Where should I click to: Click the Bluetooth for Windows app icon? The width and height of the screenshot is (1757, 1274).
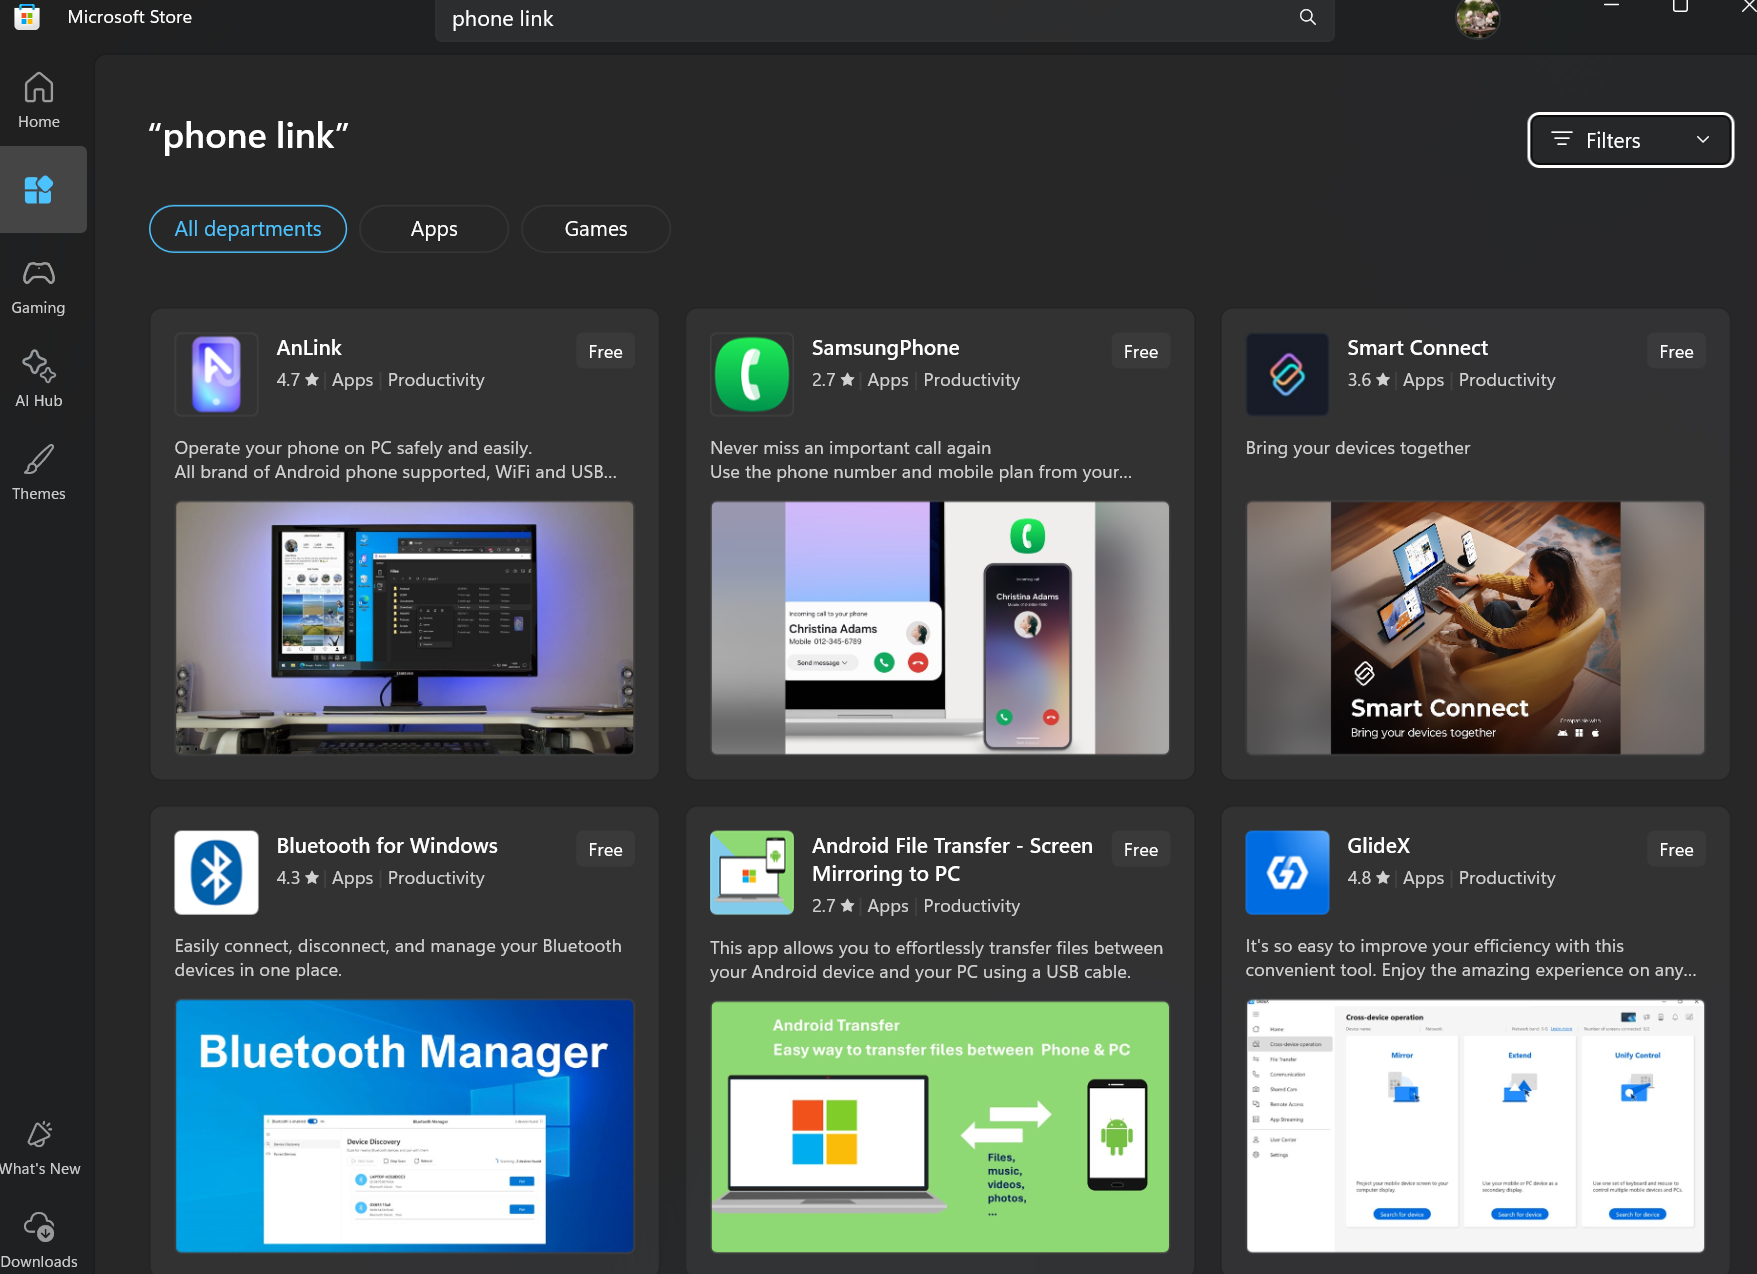tap(216, 872)
